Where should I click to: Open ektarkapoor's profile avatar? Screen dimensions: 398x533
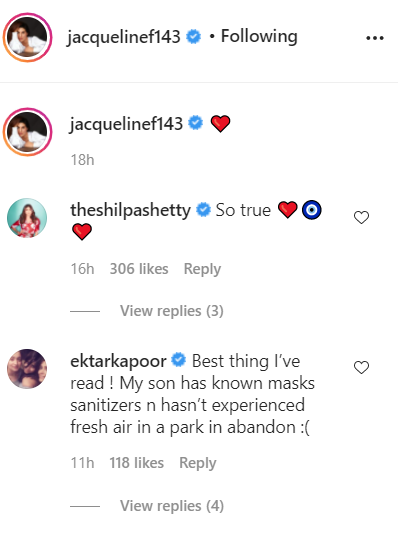tap(27, 368)
